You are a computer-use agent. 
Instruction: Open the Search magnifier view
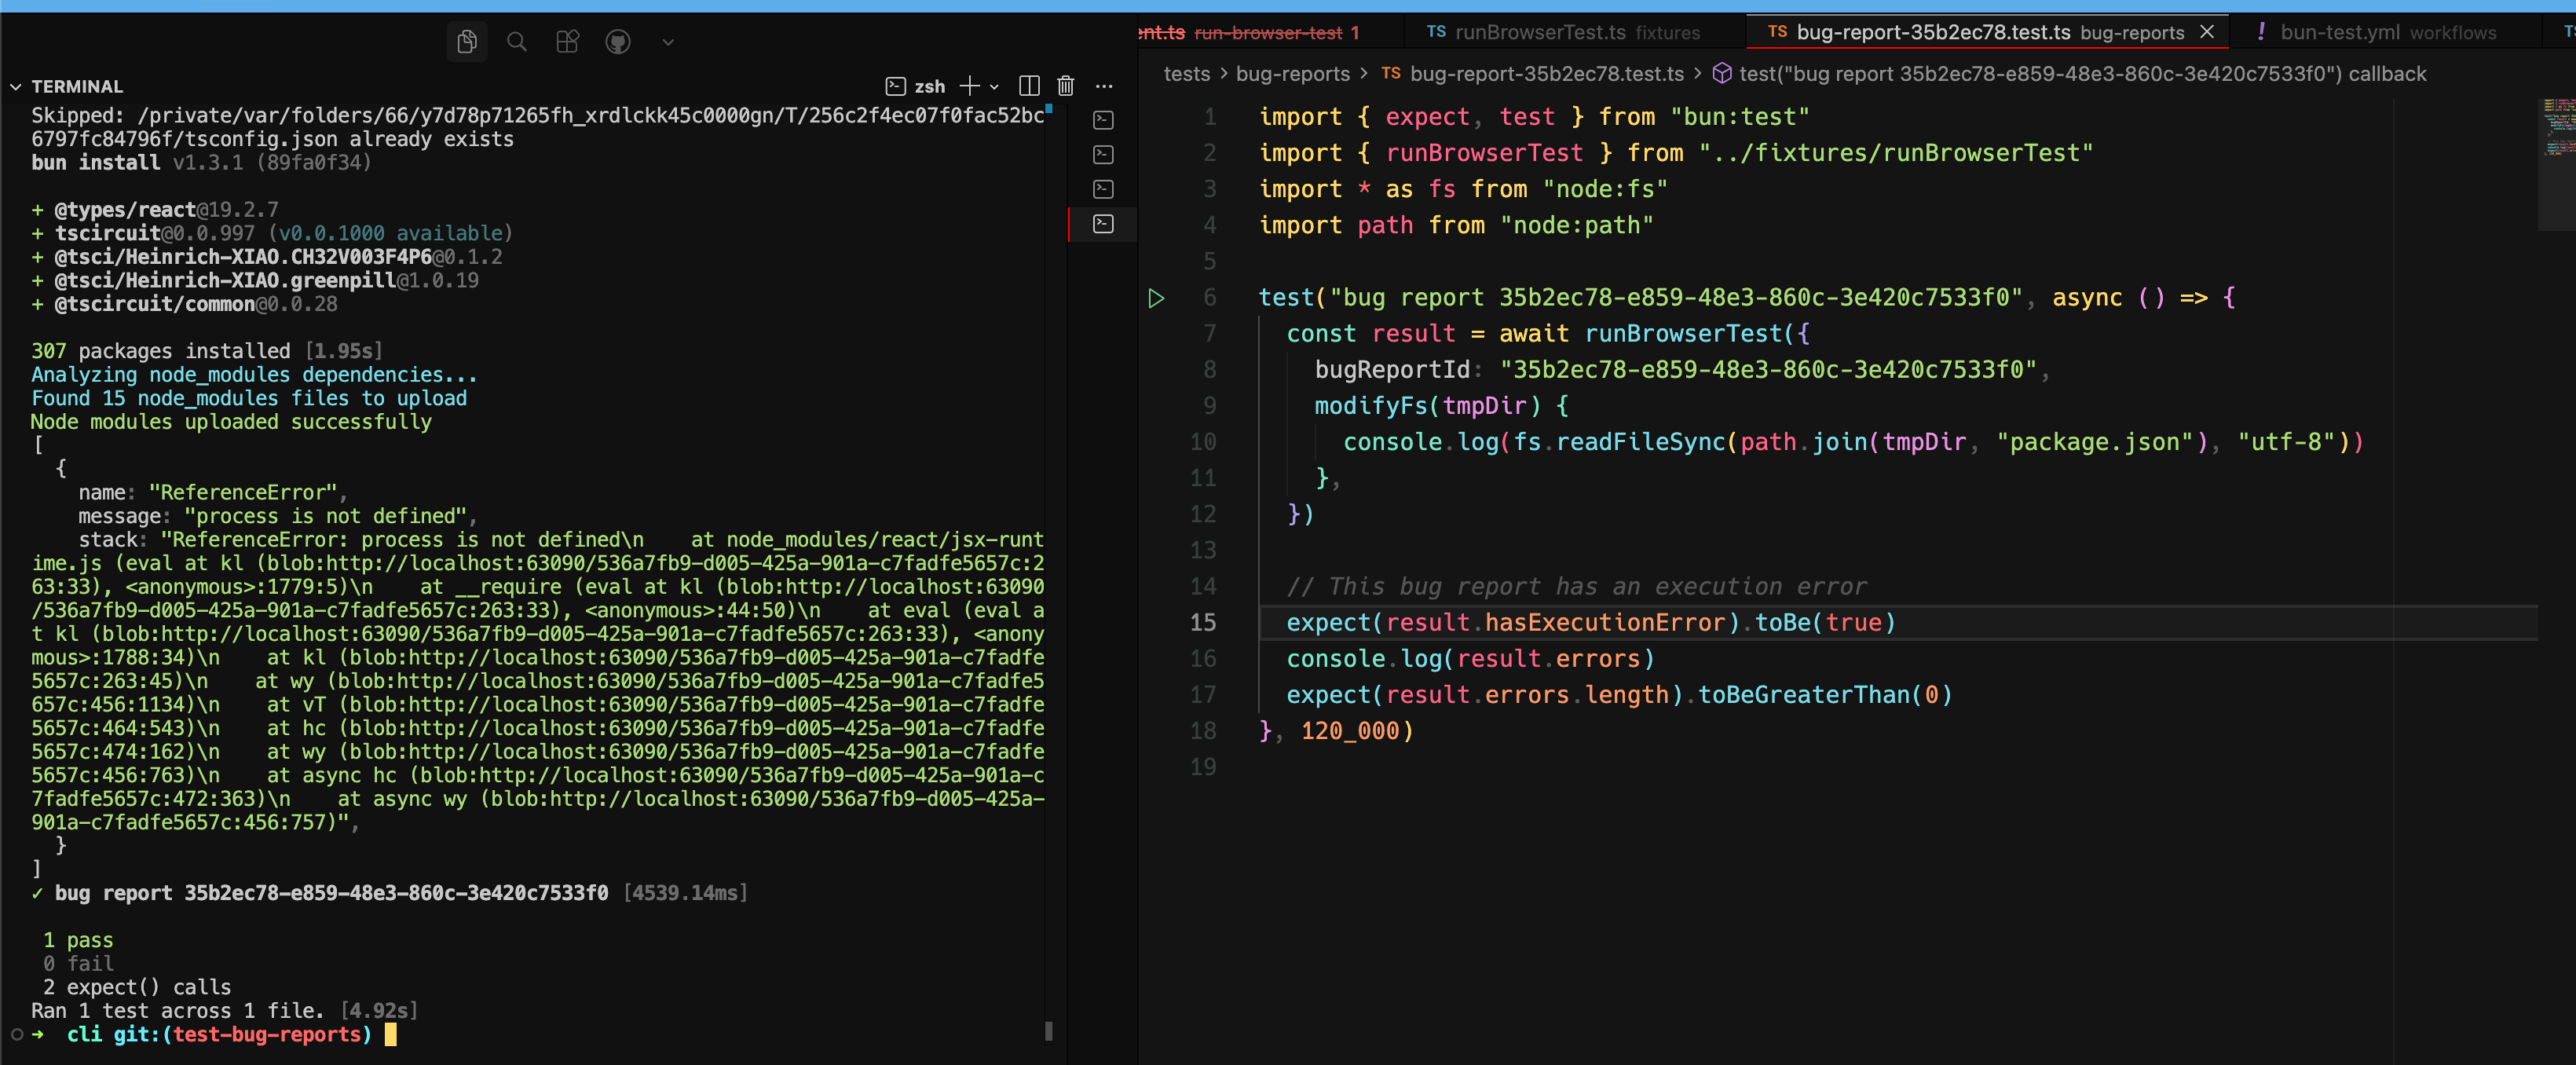pos(517,42)
